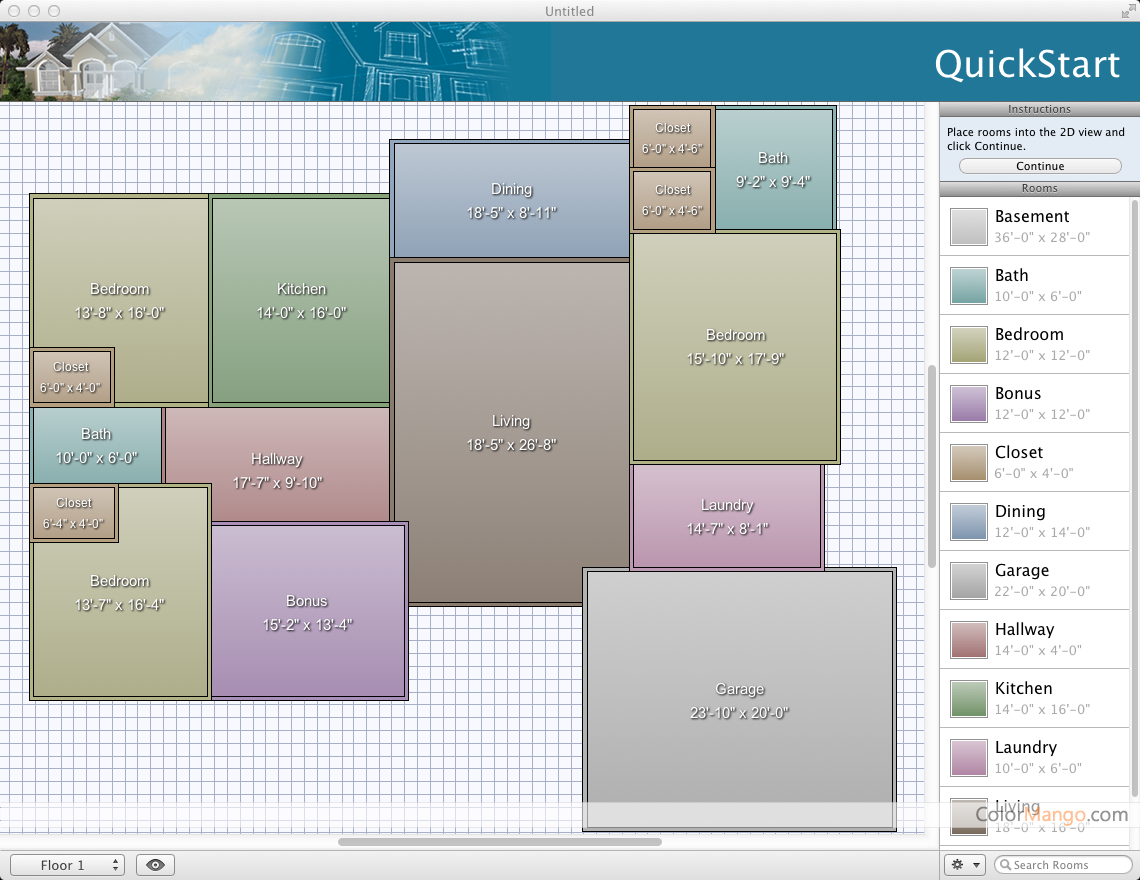Select the Dining room swatch icon

[968, 522]
